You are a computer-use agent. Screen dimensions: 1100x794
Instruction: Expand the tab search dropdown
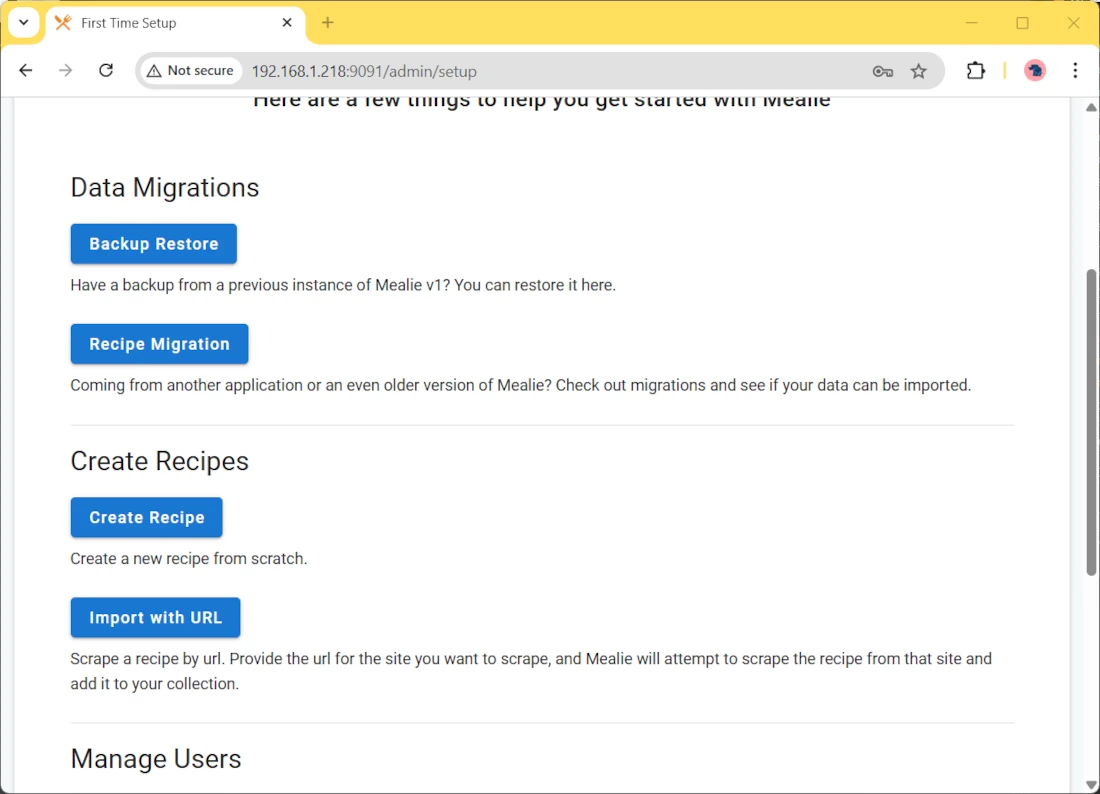click(x=24, y=22)
